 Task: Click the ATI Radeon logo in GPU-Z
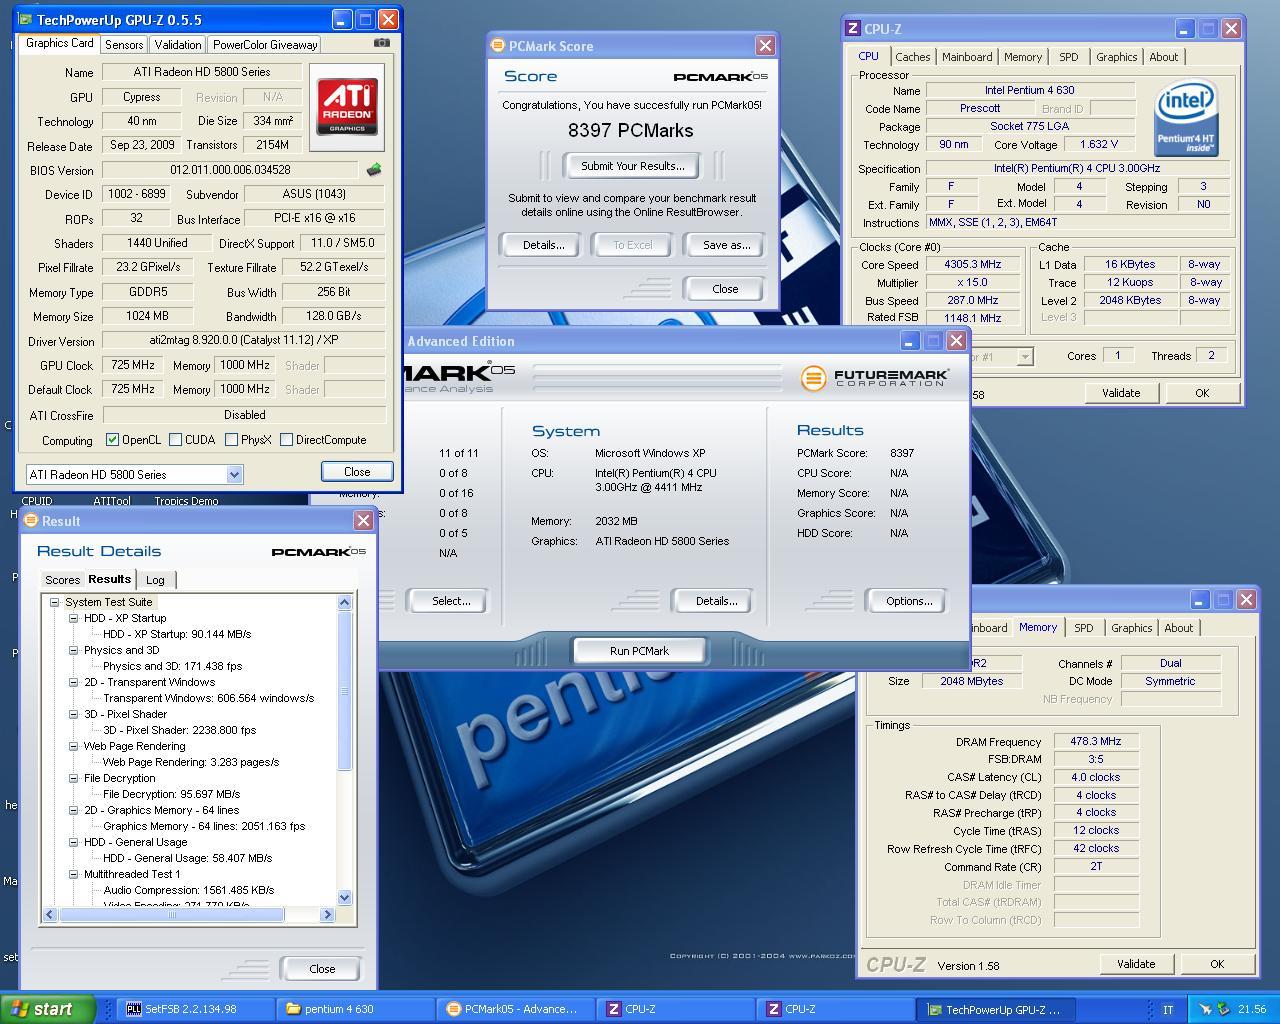[347, 107]
